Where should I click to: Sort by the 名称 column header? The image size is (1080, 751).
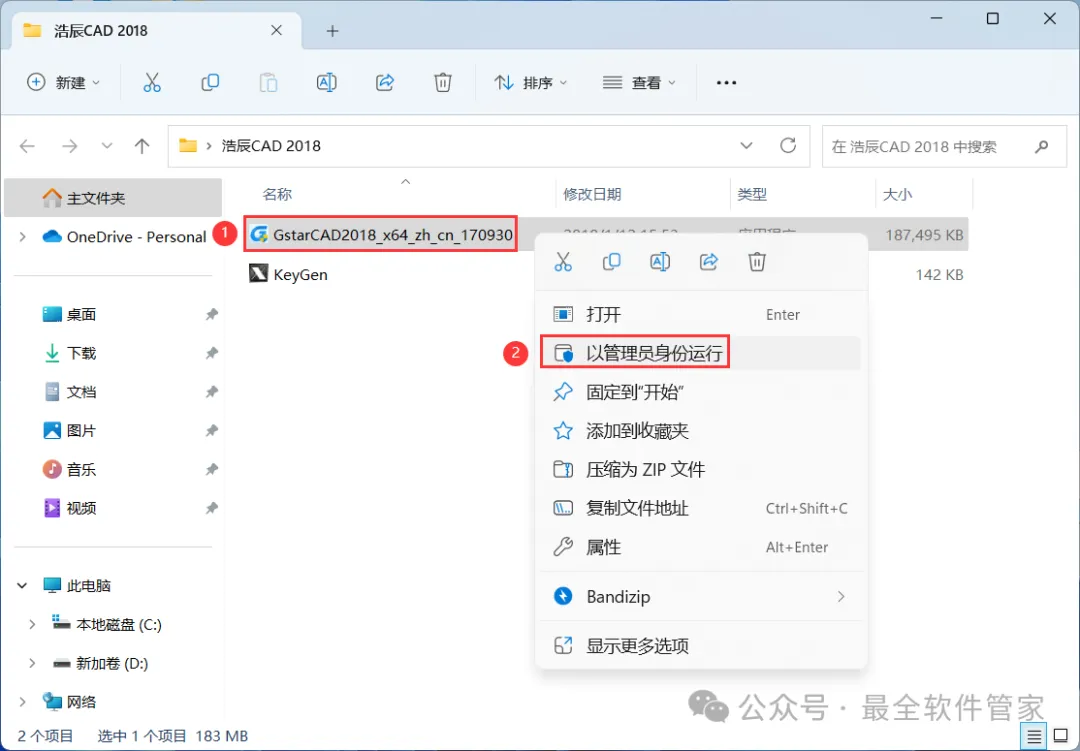coord(278,194)
